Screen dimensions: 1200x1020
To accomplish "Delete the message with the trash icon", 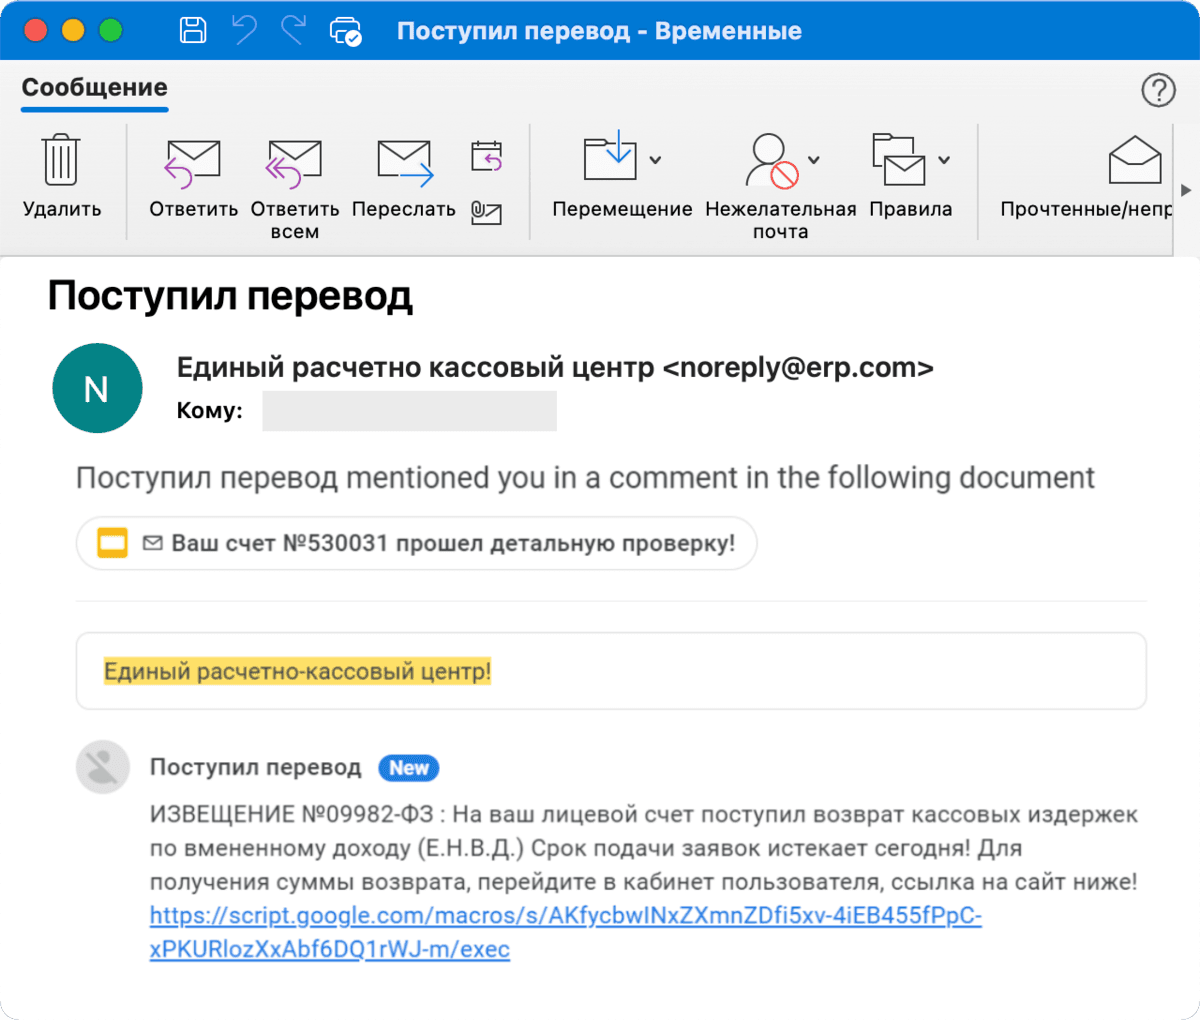I will coord(61,160).
